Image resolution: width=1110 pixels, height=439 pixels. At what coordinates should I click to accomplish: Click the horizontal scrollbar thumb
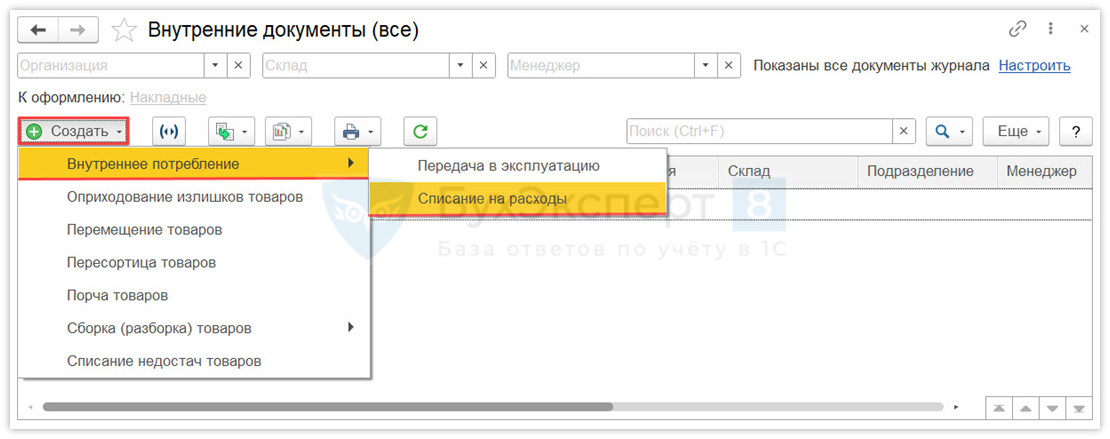328,407
